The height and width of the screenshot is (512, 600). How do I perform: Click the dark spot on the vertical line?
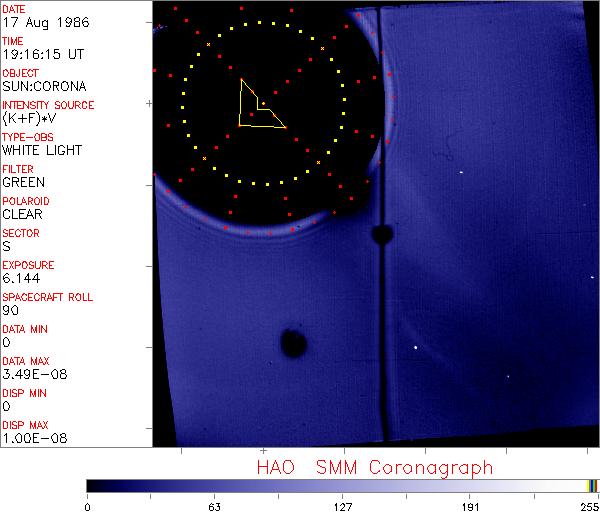tap(381, 235)
